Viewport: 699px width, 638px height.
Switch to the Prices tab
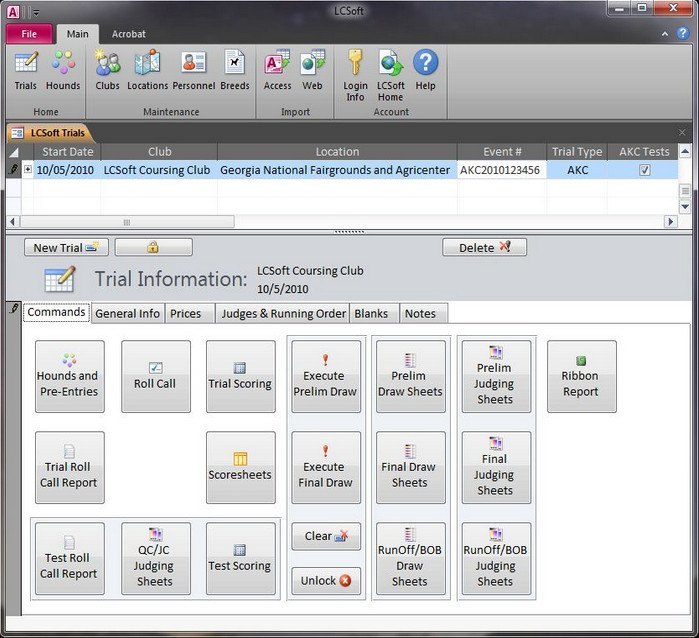pos(189,313)
